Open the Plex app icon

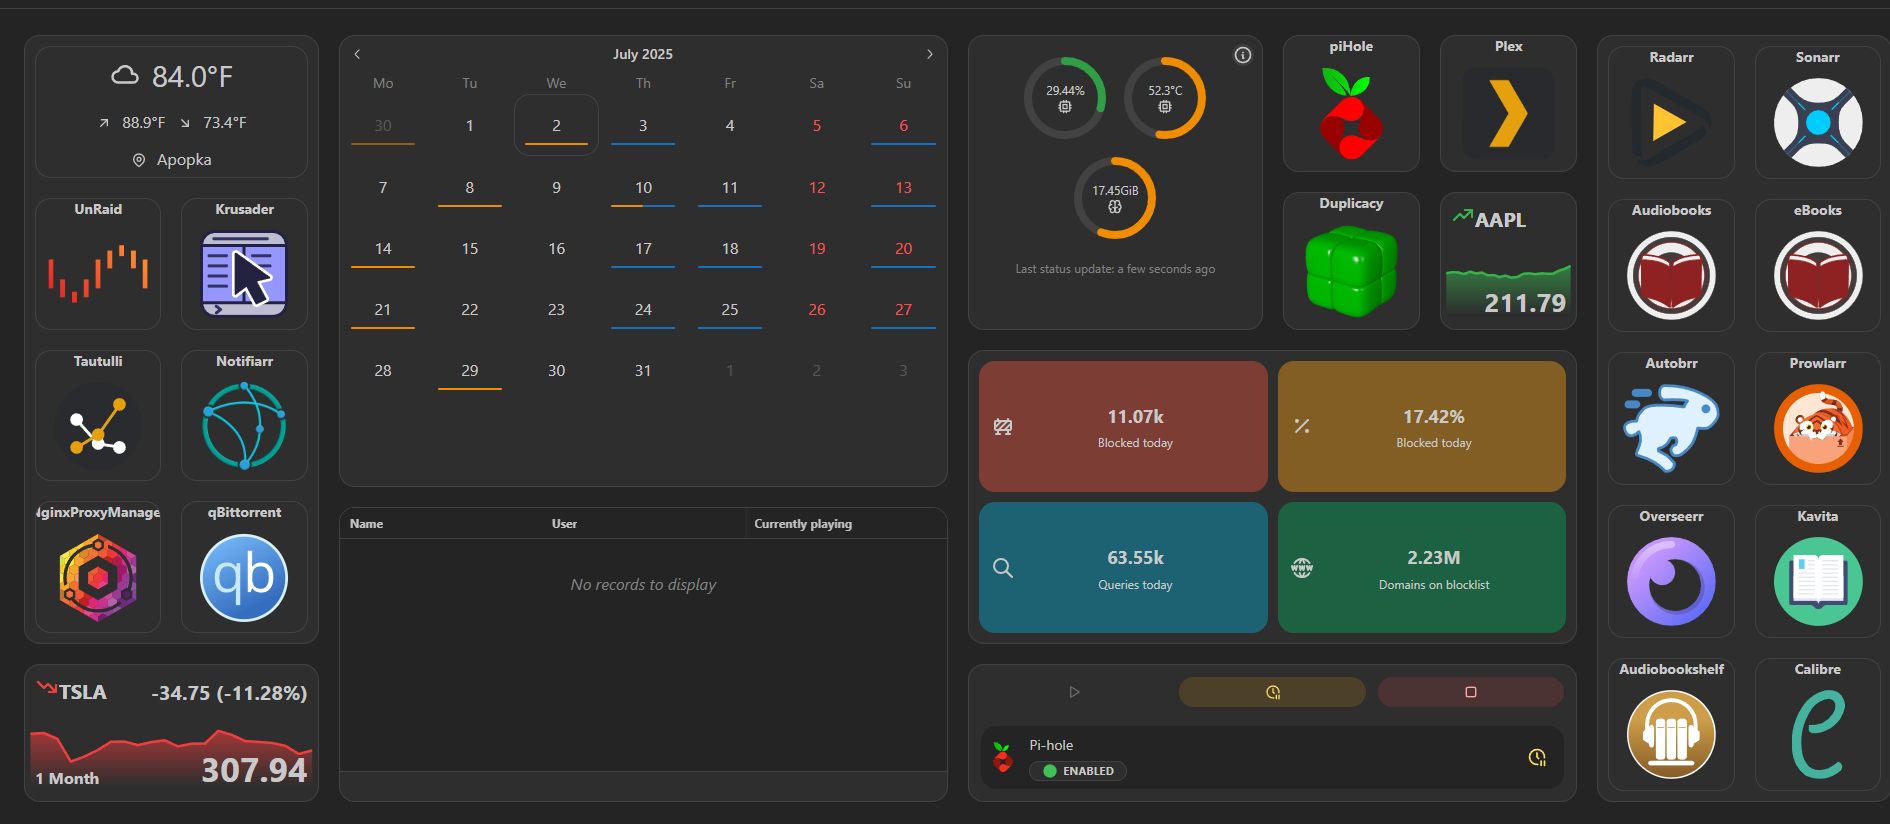pos(1508,114)
